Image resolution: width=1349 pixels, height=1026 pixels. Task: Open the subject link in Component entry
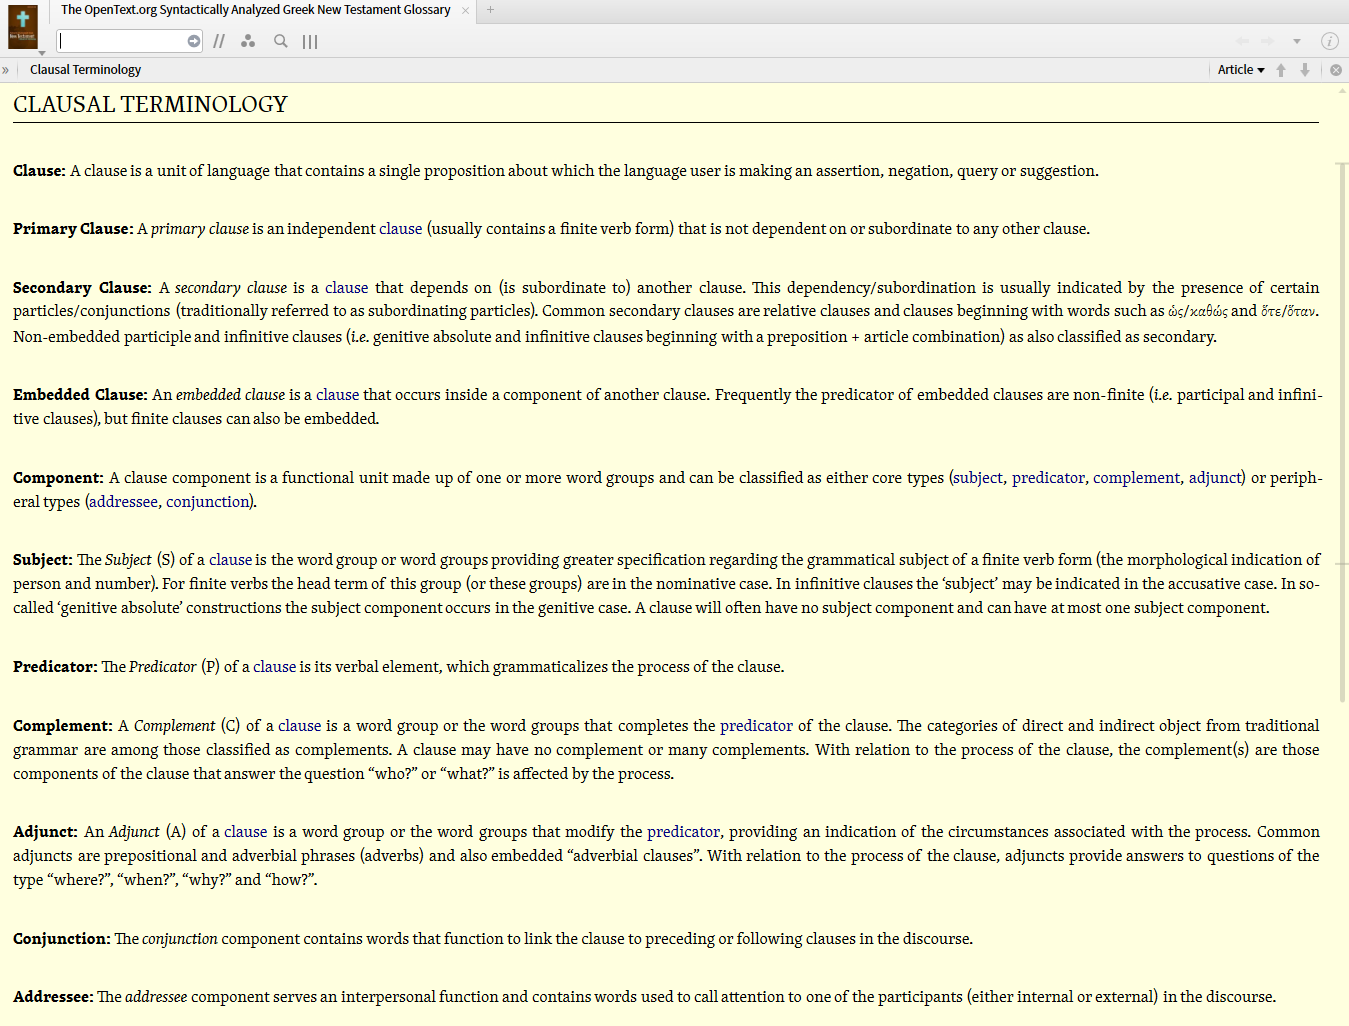click(x=978, y=478)
